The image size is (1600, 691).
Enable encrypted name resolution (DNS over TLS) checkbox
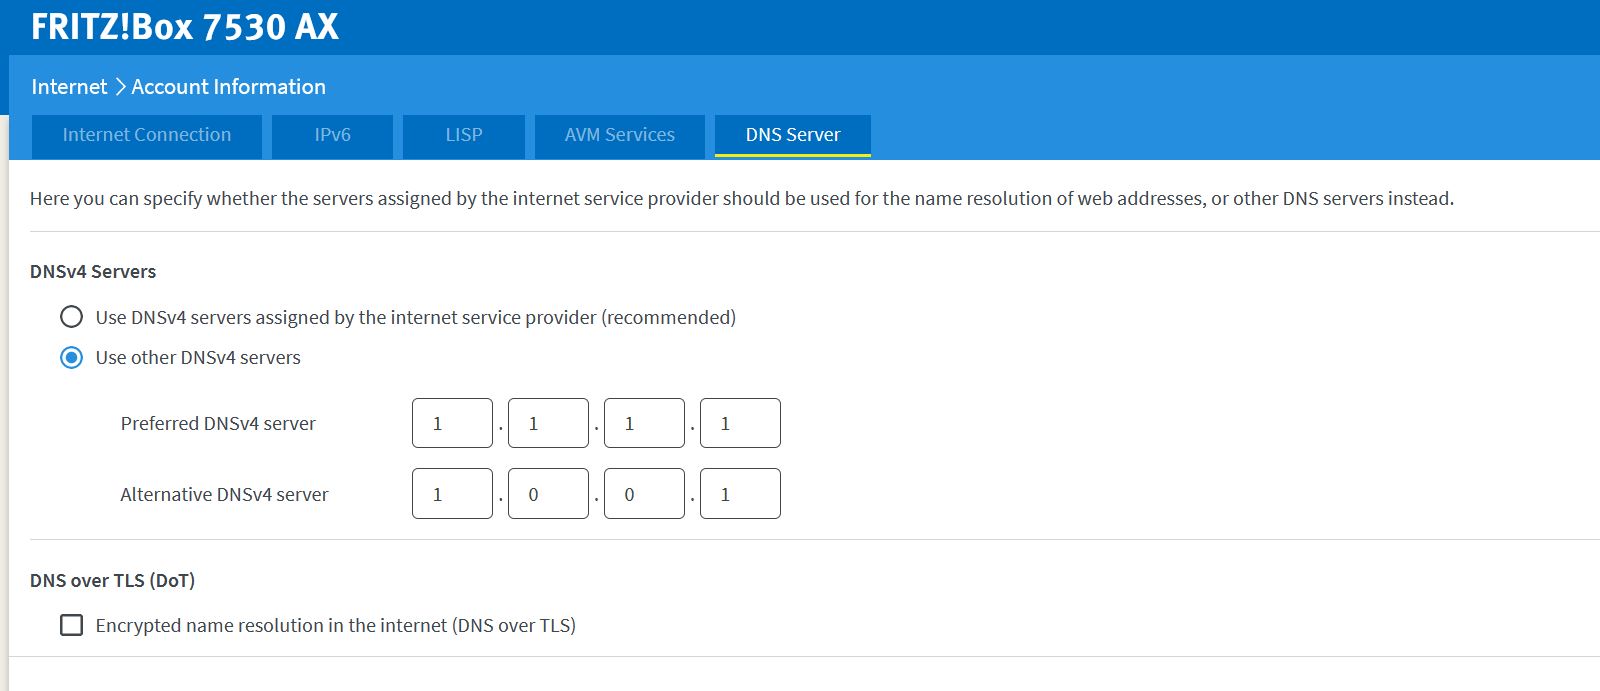click(72, 625)
